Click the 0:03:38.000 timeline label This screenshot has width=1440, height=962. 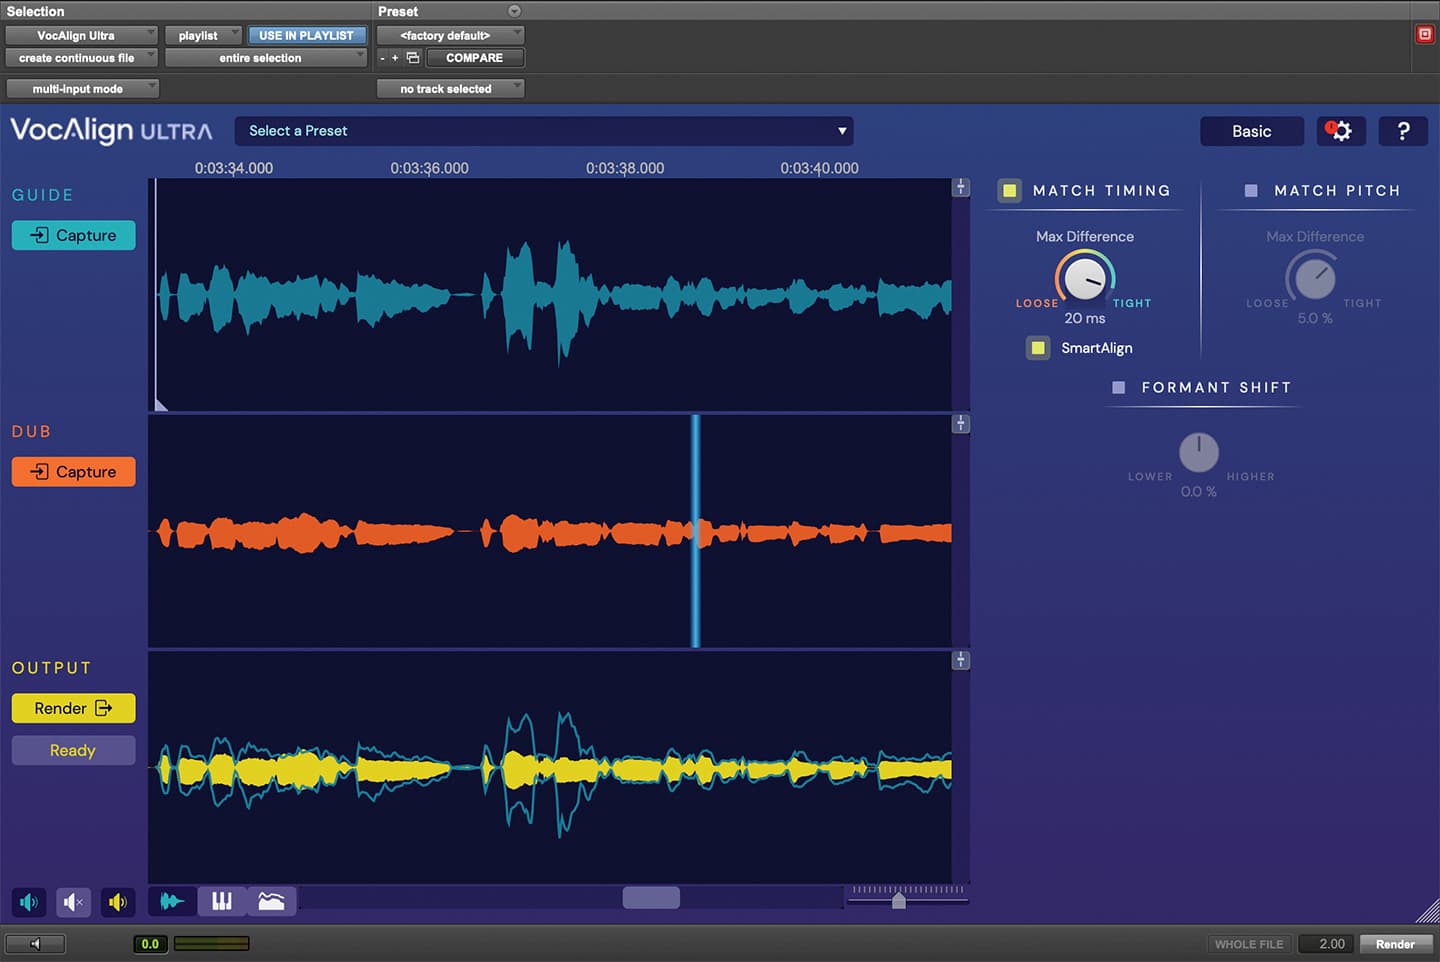click(625, 168)
